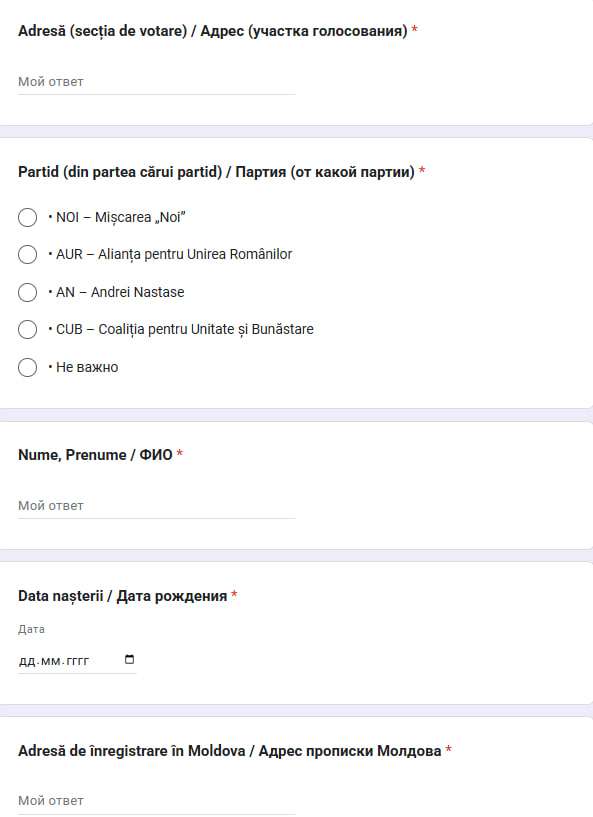Click the дд.мм.гггг date input field
The width and height of the screenshot is (593, 817).
coord(77,661)
